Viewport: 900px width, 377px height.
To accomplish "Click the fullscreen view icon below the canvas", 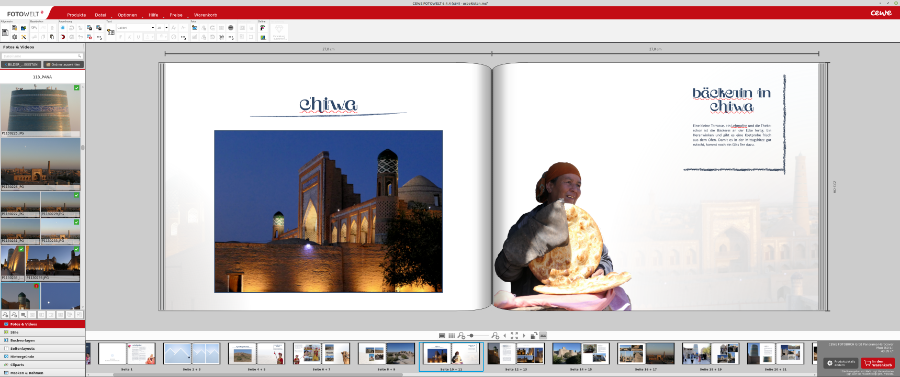I will (514, 335).
